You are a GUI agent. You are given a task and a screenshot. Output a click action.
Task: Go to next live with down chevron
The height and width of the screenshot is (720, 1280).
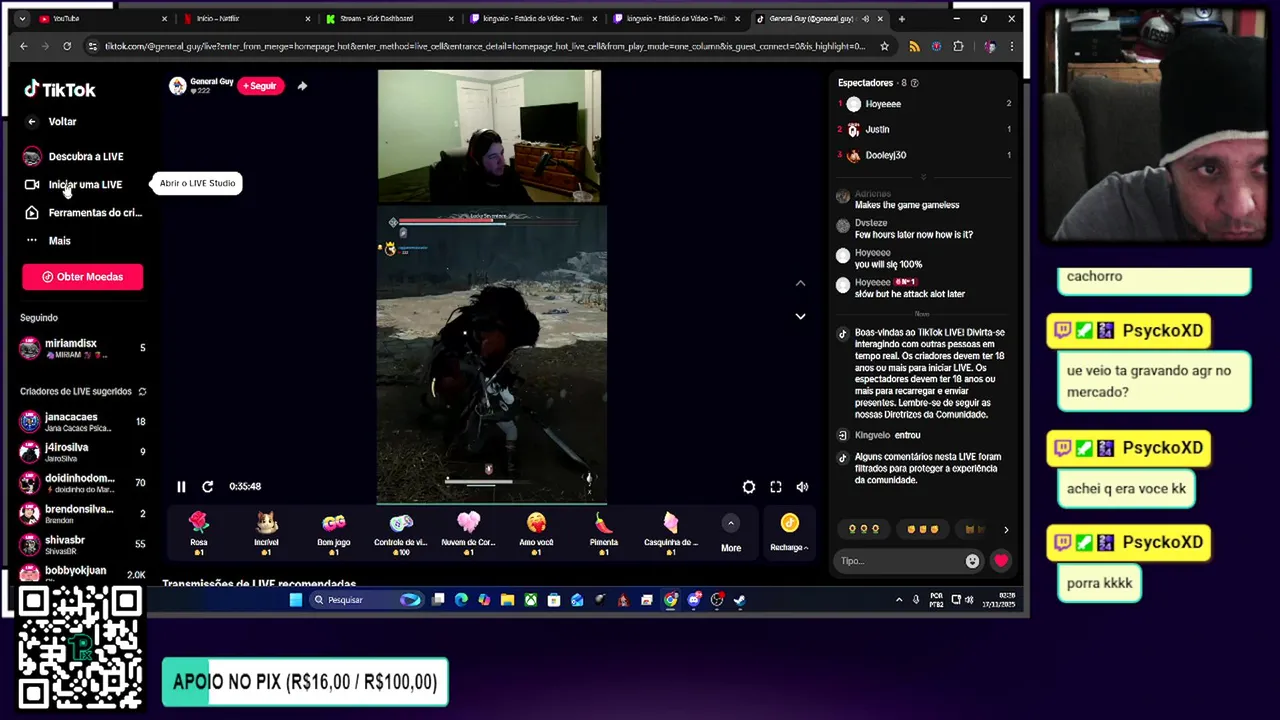click(x=800, y=316)
